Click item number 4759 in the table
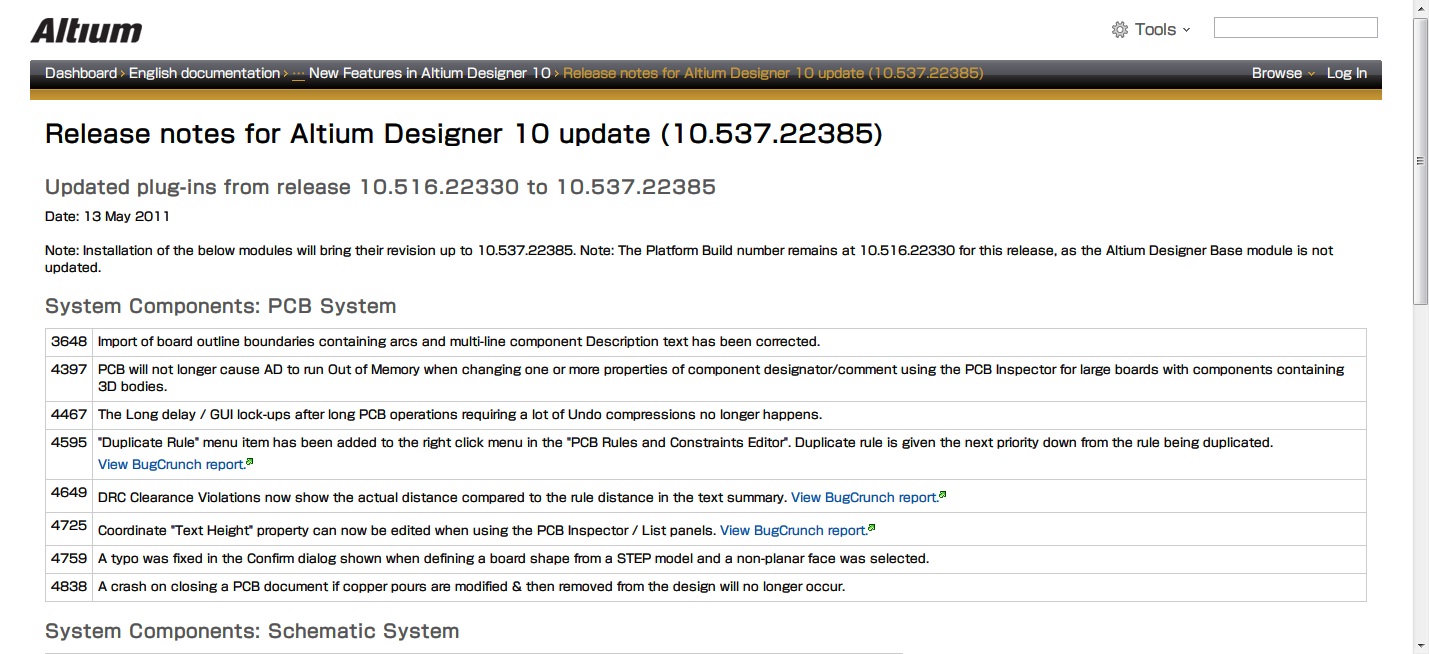This screenshot has width=1429, height=654. (69, 558)
